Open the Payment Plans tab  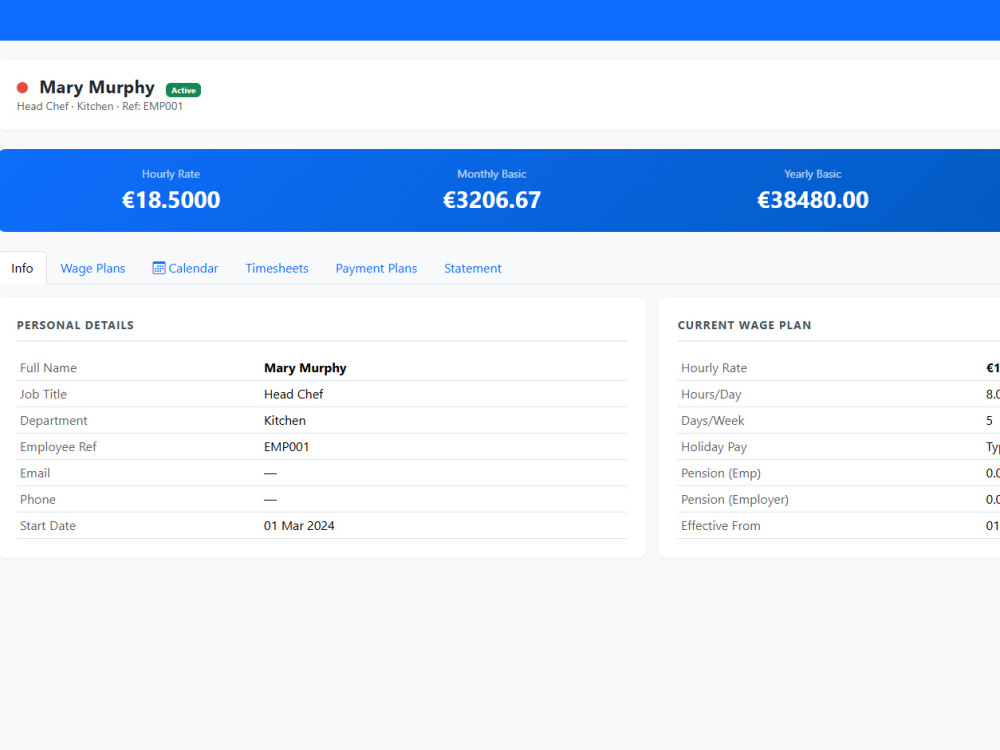[376, 268]
